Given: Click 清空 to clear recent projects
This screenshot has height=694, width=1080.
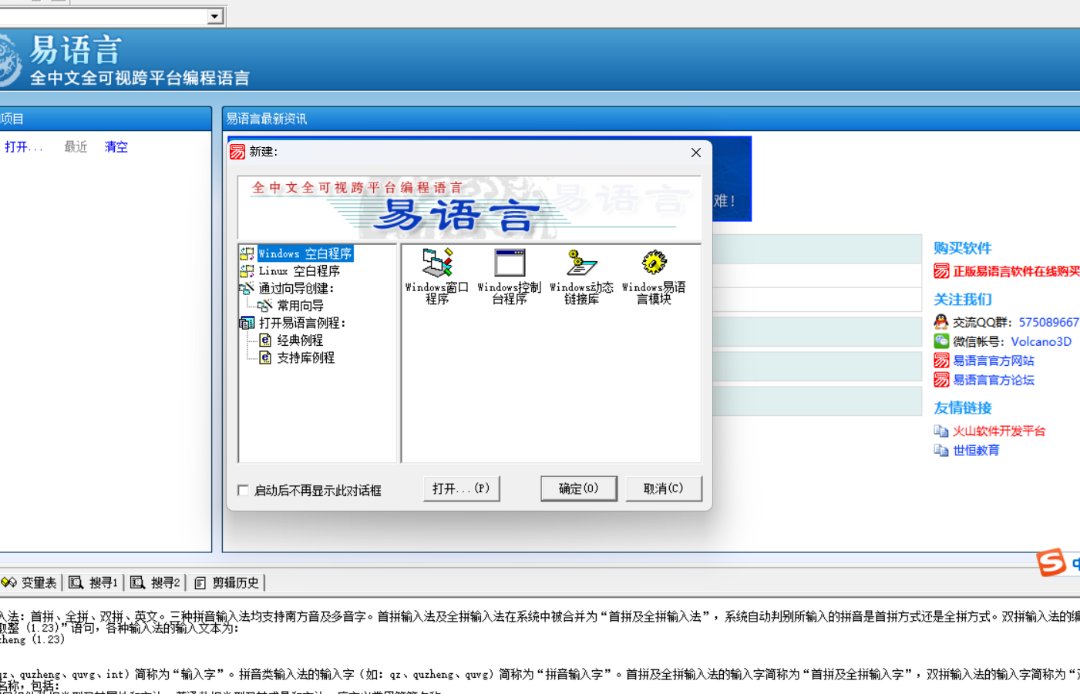Looking at the screenshot, I should click(x=116, y=147).
